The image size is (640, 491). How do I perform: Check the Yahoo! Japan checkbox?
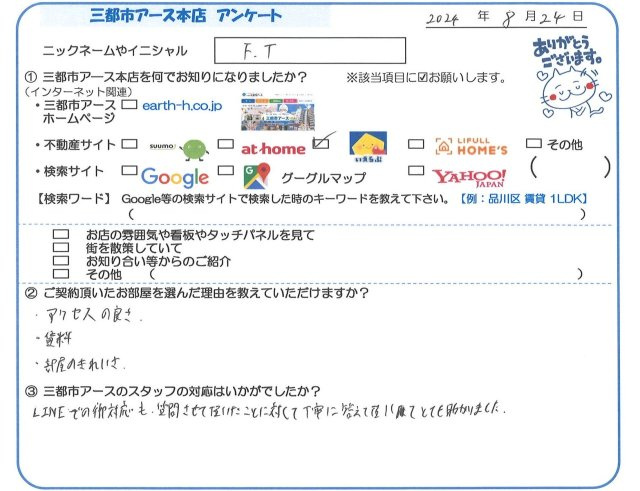[416, 170]
